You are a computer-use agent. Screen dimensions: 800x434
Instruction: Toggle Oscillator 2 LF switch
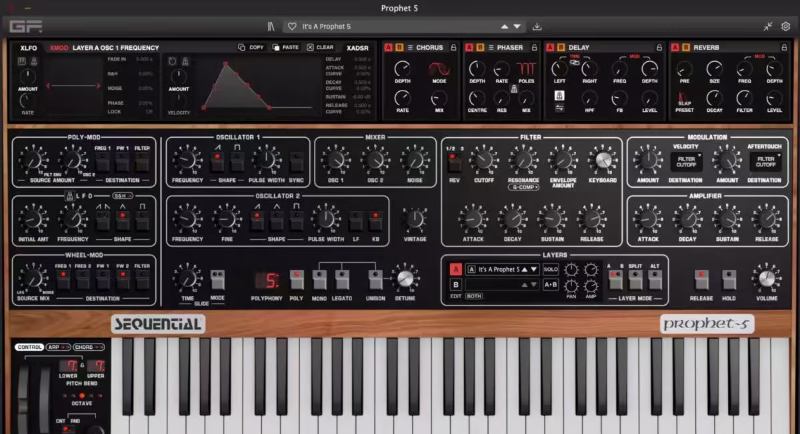[x=356, y=220]
